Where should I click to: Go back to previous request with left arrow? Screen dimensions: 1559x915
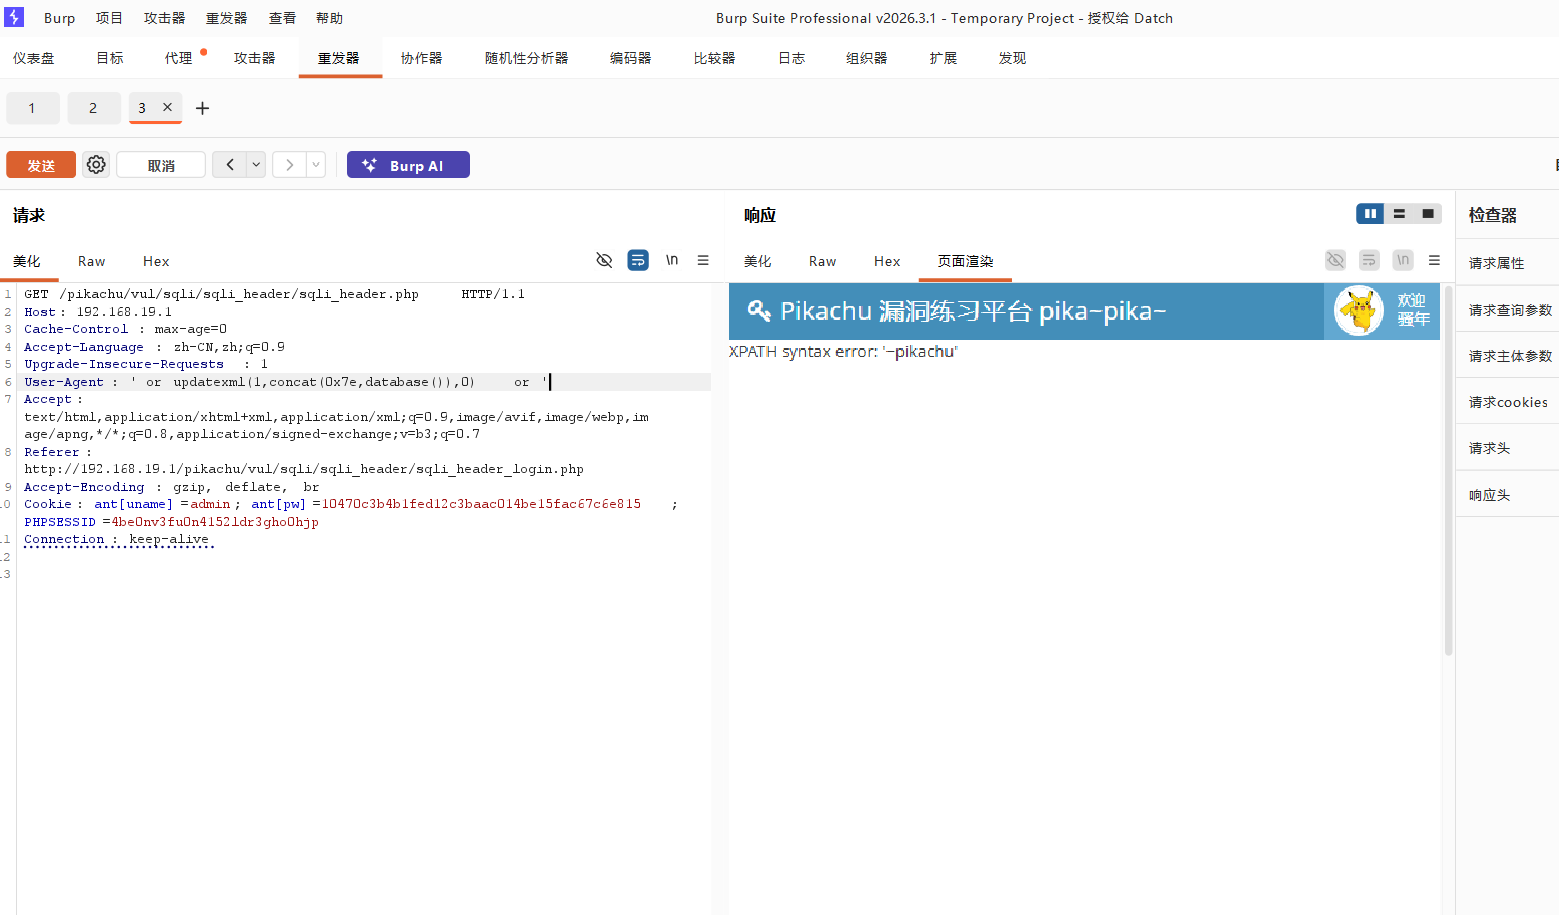pos(230,165)
